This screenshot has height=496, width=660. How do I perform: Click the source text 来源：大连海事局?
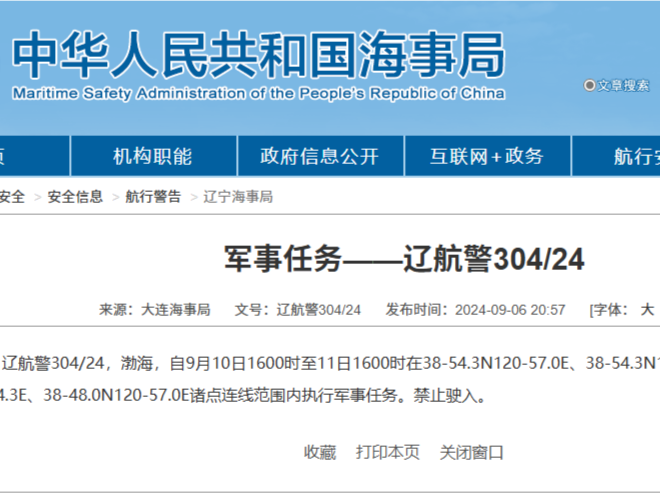click(x=155, y=310)
